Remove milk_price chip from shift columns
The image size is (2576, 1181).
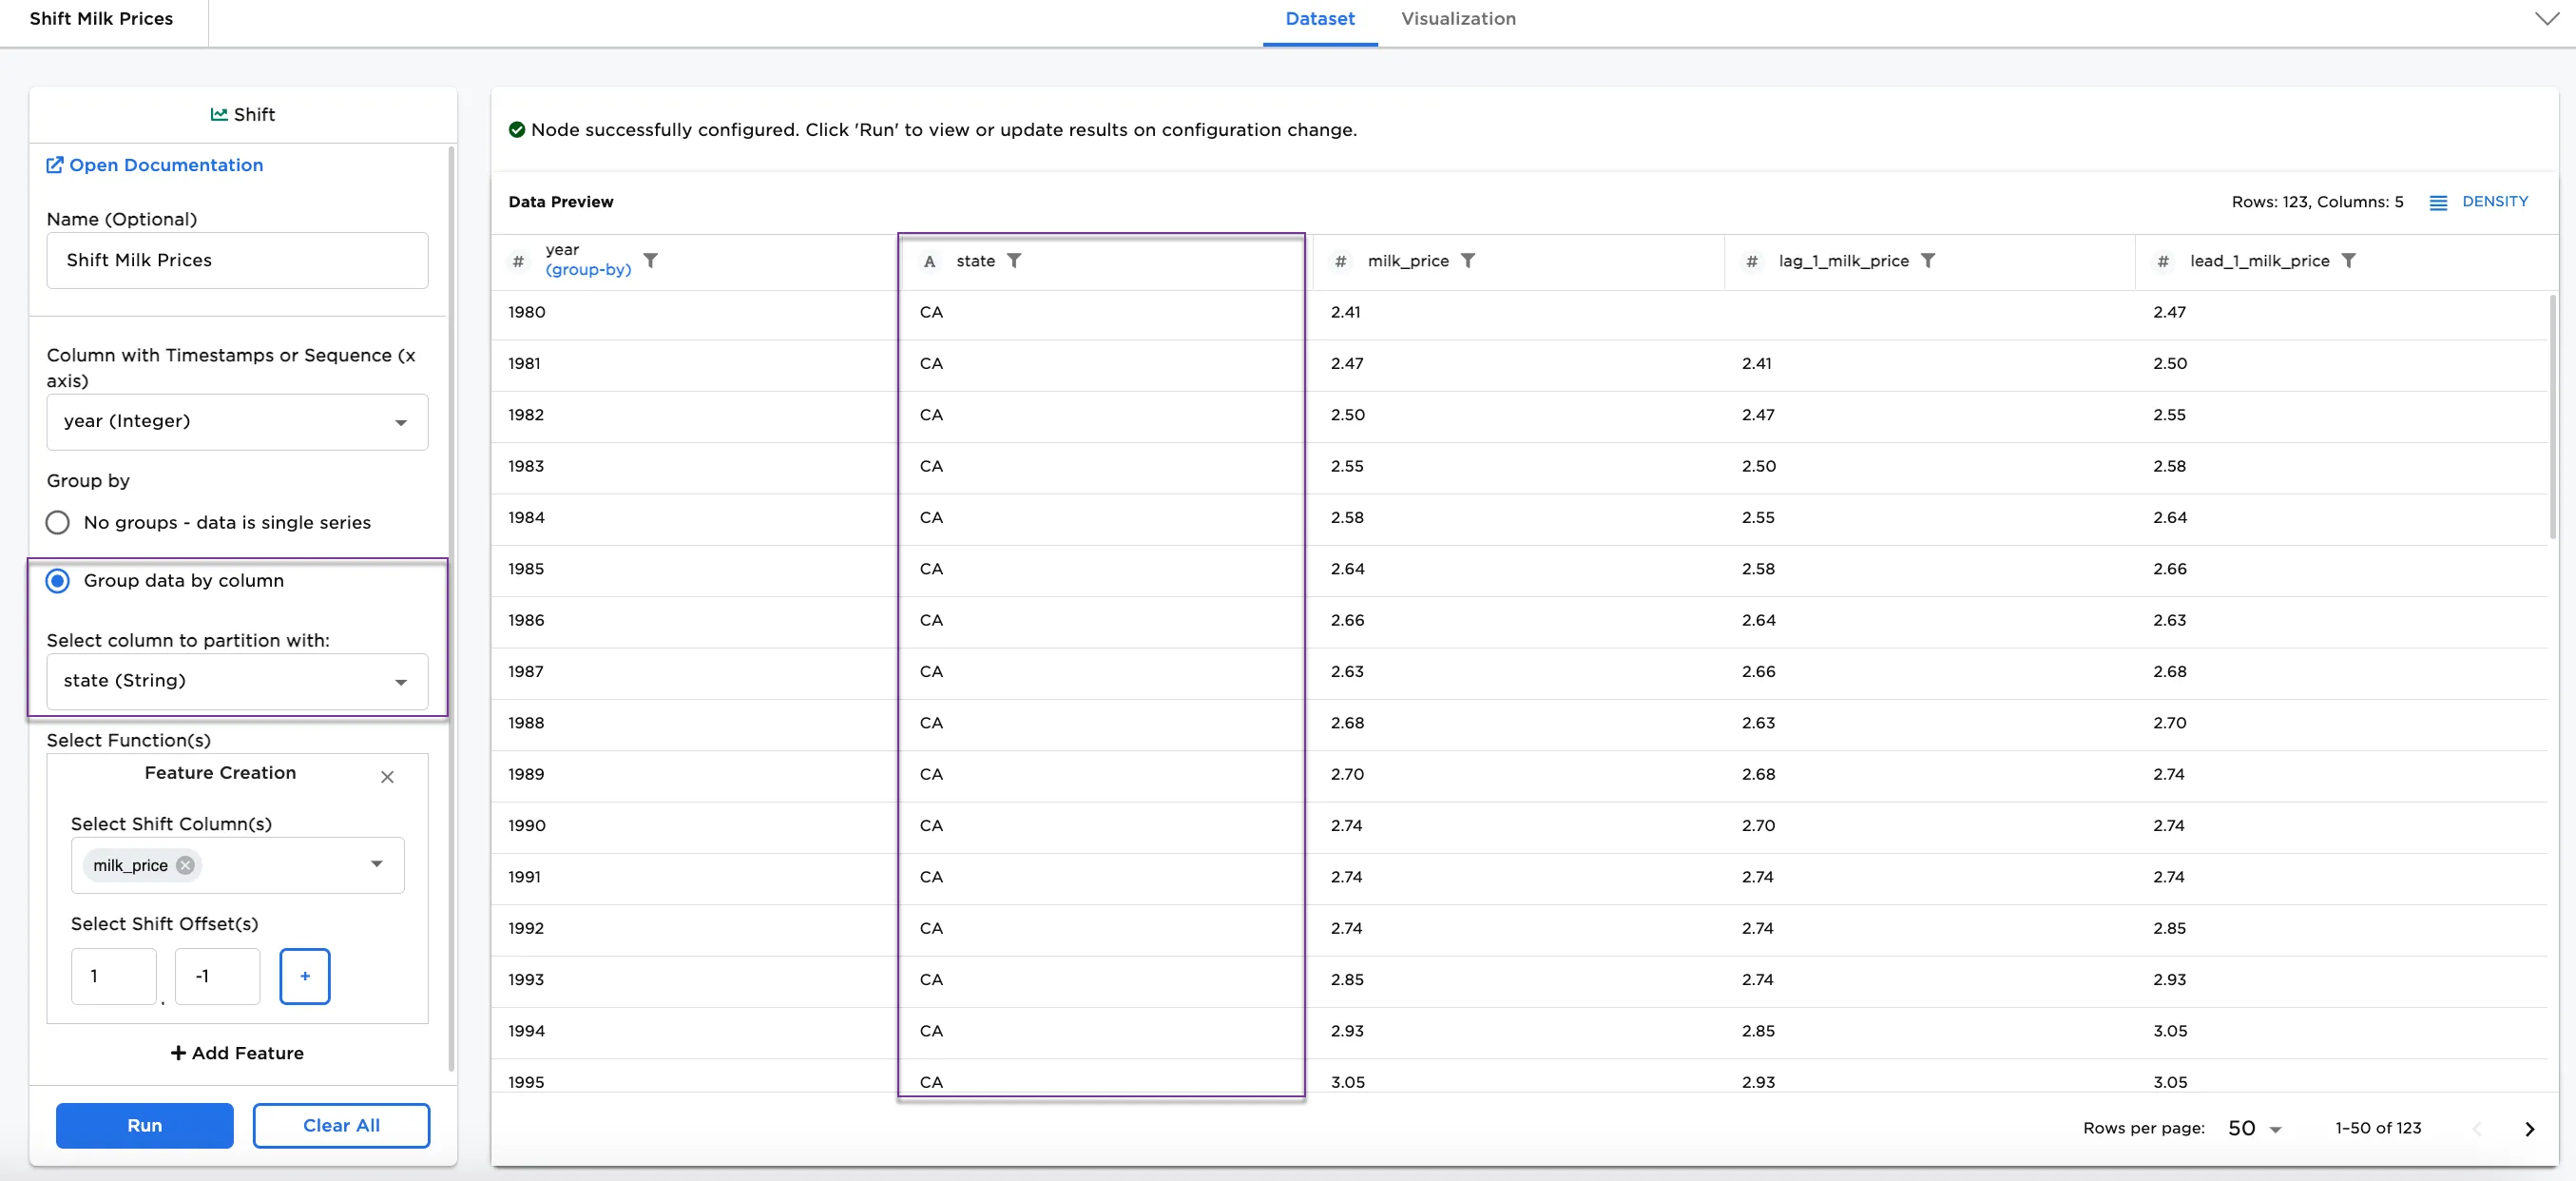(185, 865)
